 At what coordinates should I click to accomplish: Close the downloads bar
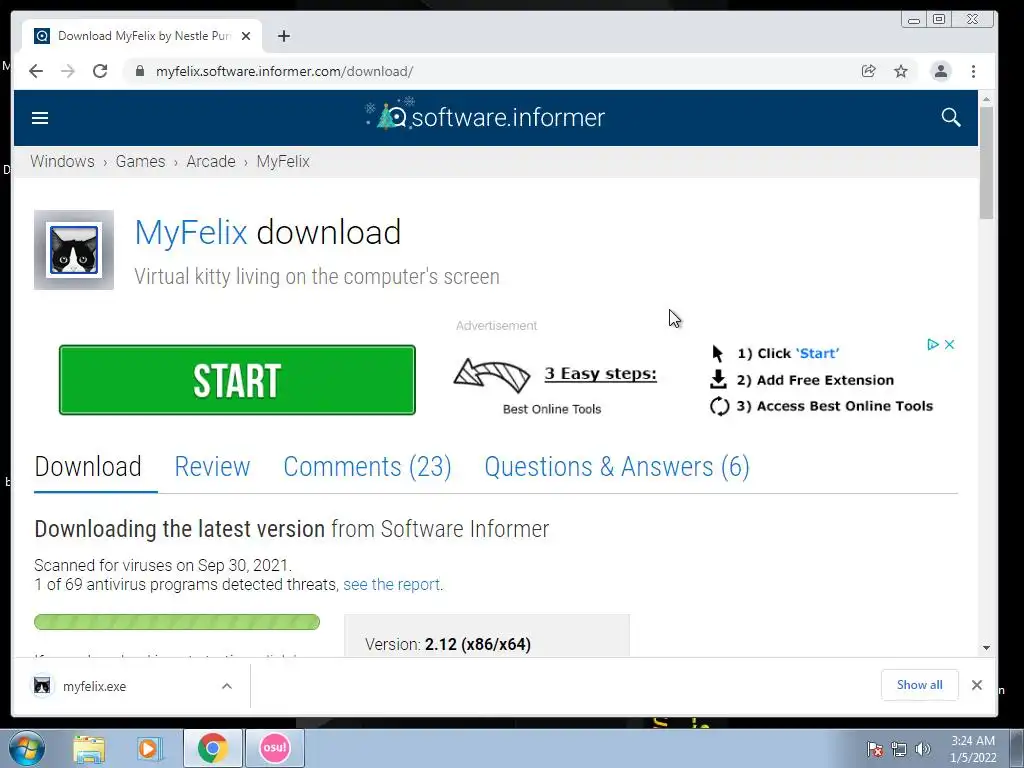pyautogui.click(x=976, y=685)
